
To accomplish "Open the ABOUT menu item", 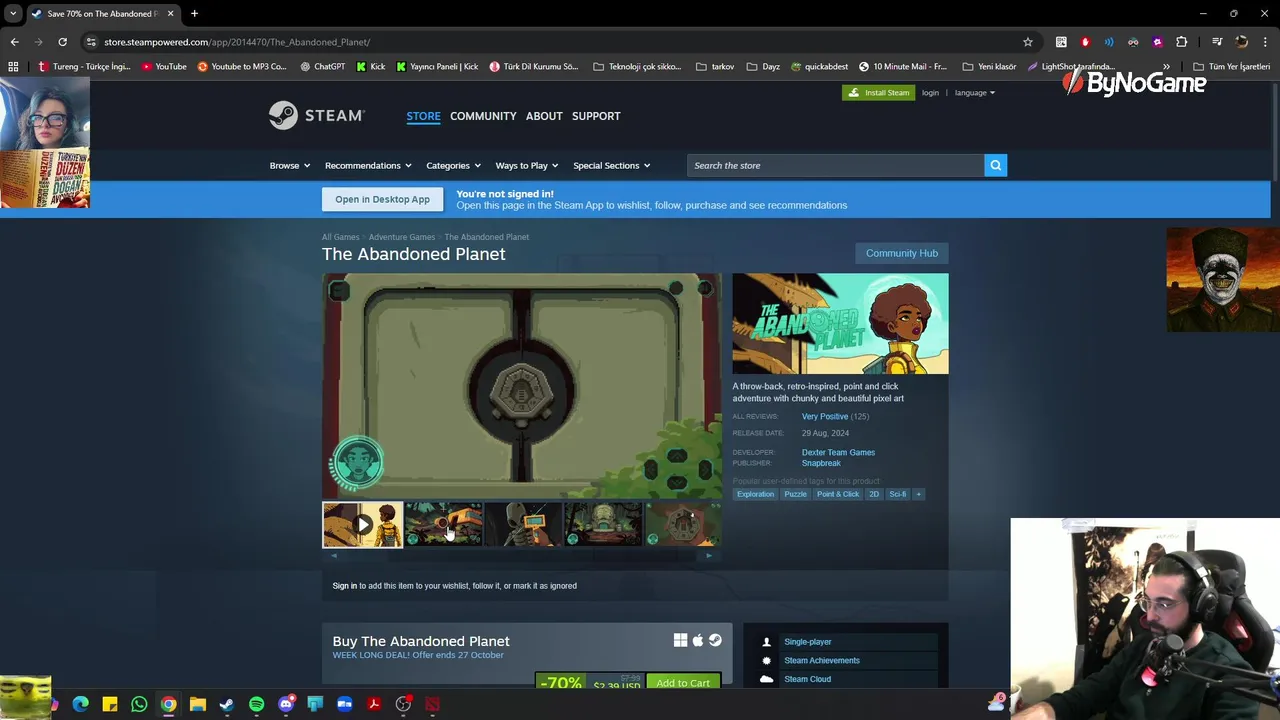I will [x=544, y=116].
